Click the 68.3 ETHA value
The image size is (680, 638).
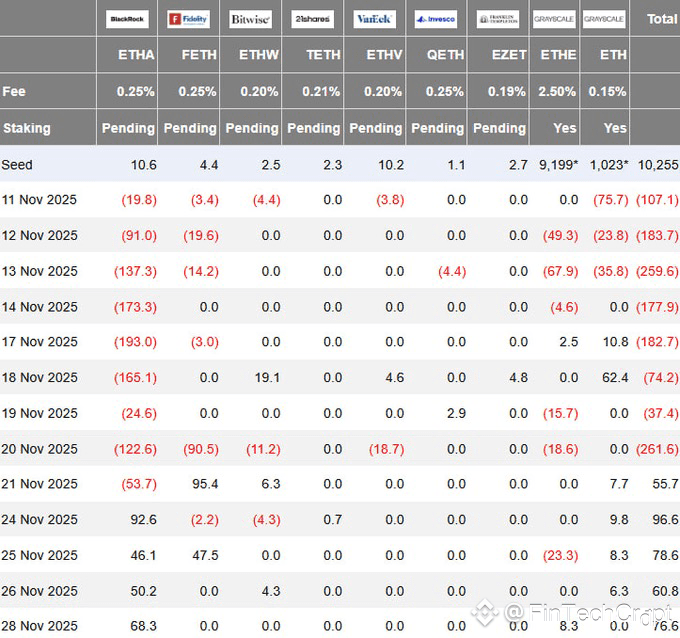point(143,626)
